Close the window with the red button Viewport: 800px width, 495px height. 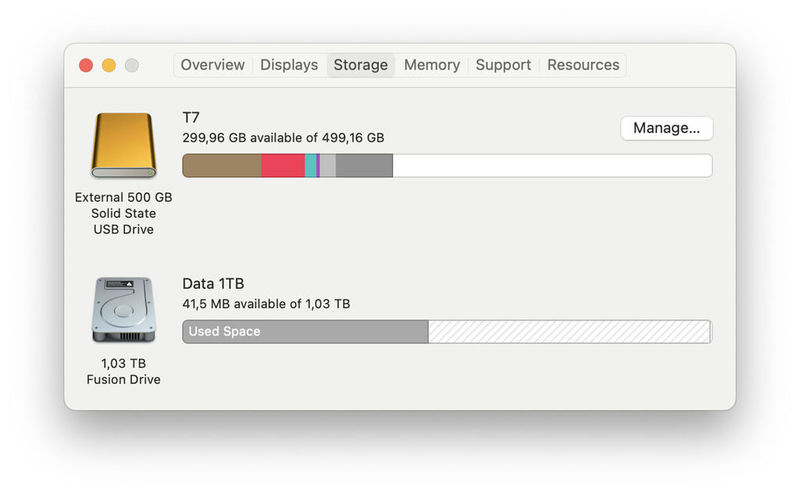[86, 65]
